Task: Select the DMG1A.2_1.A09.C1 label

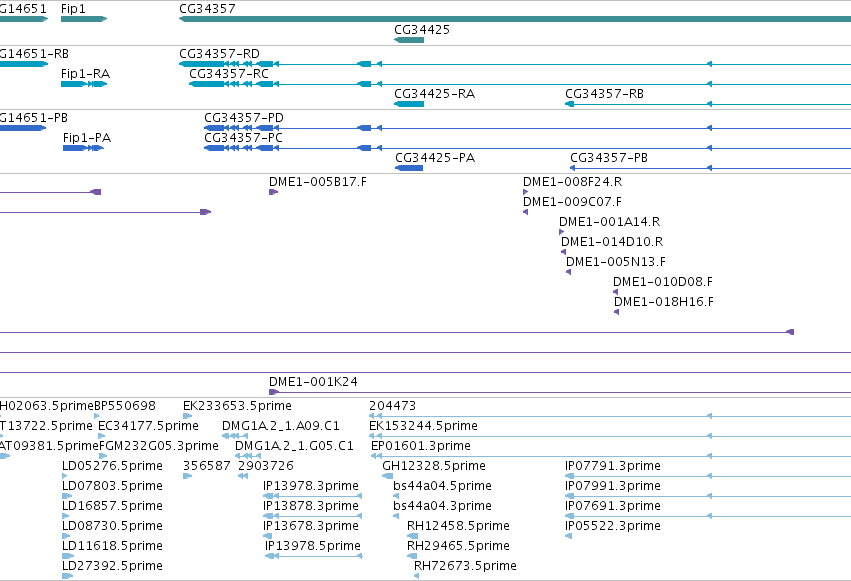Action: pos(281,426)
